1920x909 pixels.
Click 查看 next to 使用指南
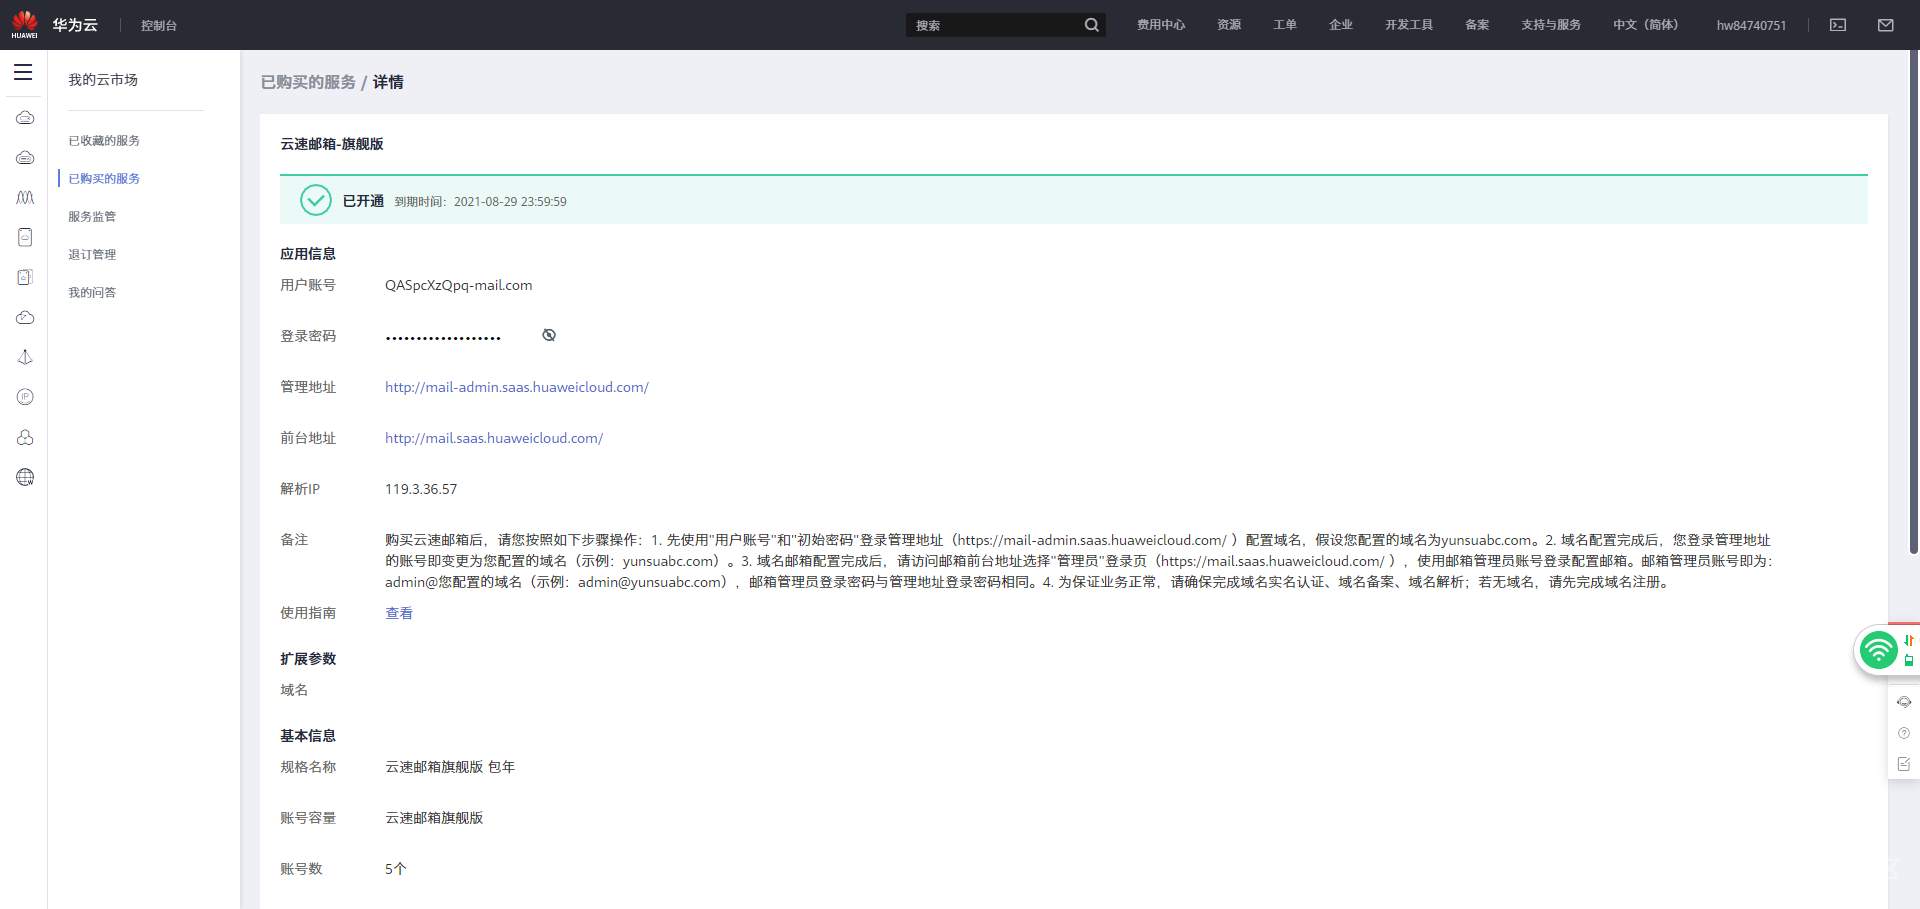coord(399,613)
